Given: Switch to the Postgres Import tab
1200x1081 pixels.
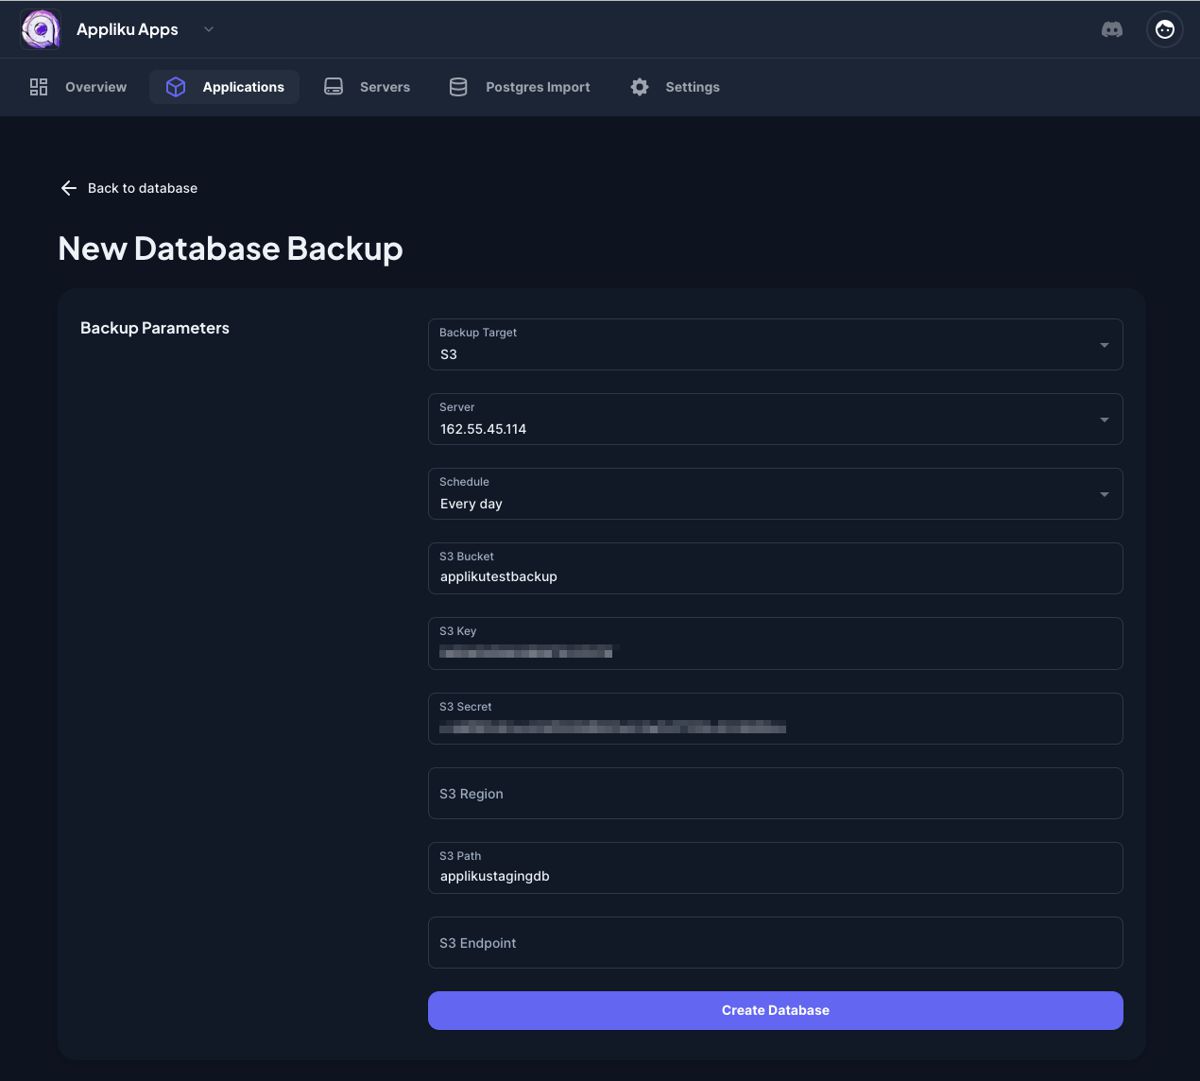Looking at the screenshot, I should tap(537, 87).
